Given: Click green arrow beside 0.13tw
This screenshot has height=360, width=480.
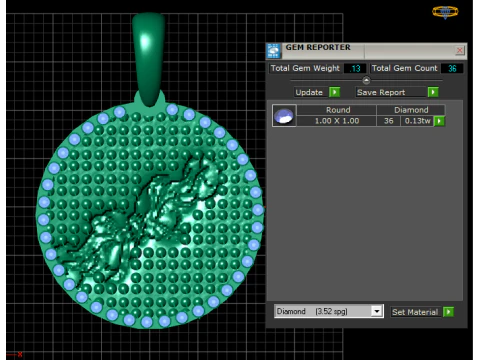Looking at the screenshot, I should click(439, 121).
